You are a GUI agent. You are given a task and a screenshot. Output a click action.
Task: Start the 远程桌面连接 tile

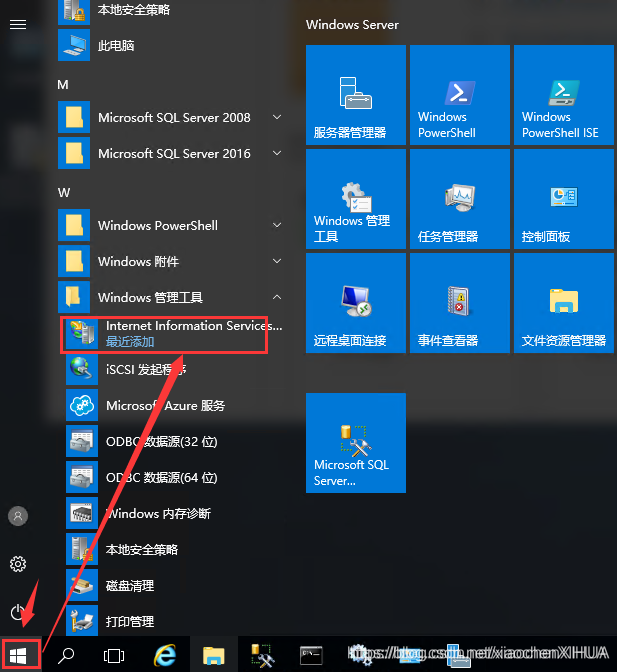356,303
